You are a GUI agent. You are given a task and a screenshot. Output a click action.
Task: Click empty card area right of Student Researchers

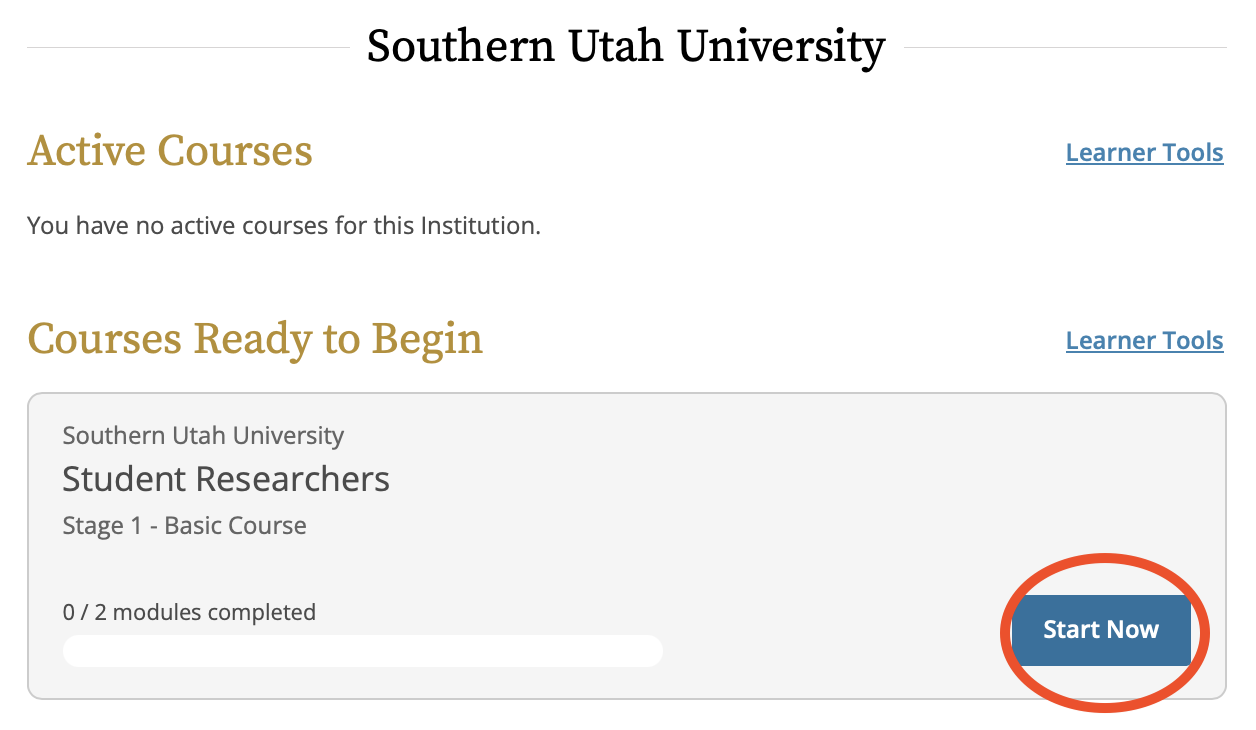800,480
